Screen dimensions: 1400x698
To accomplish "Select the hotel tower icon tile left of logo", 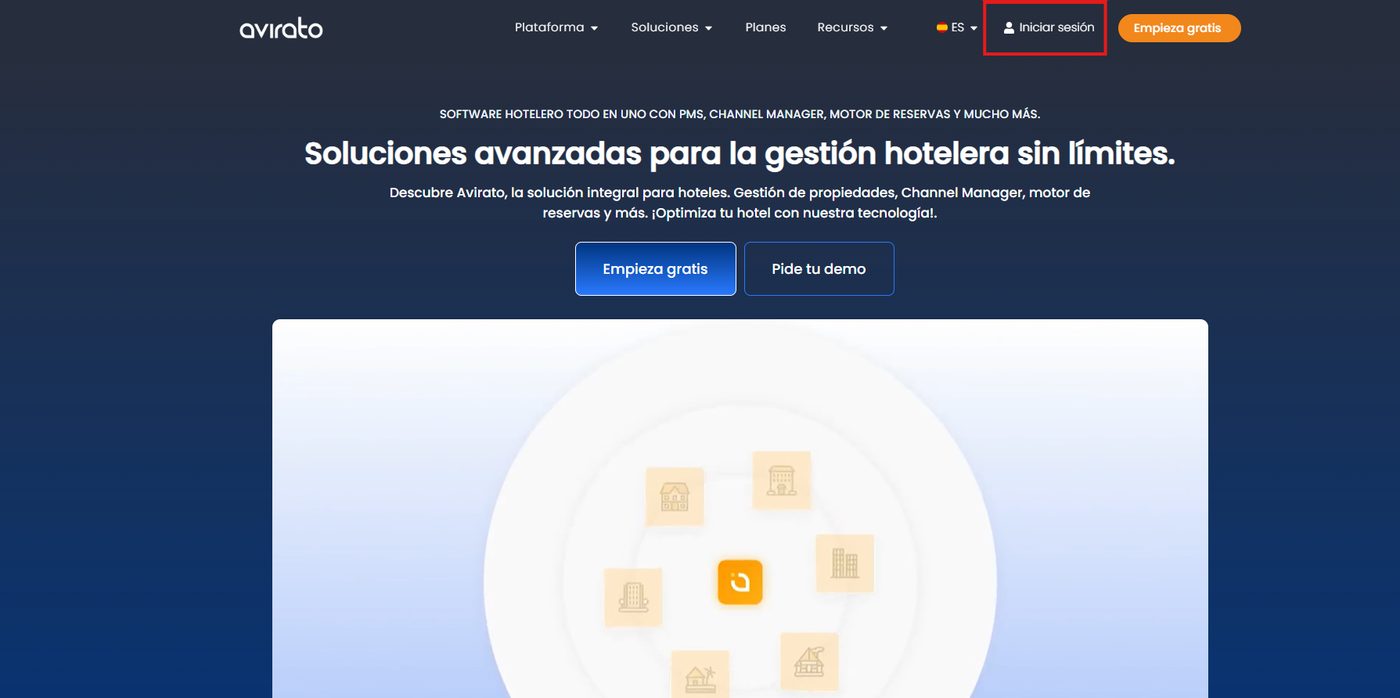I will coord(633,598).
